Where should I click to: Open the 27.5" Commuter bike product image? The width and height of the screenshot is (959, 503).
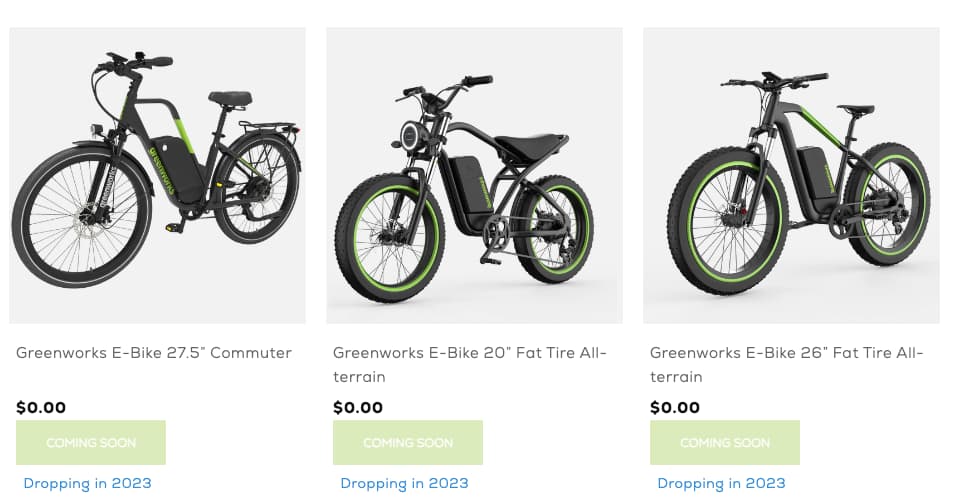coord(157,175)
